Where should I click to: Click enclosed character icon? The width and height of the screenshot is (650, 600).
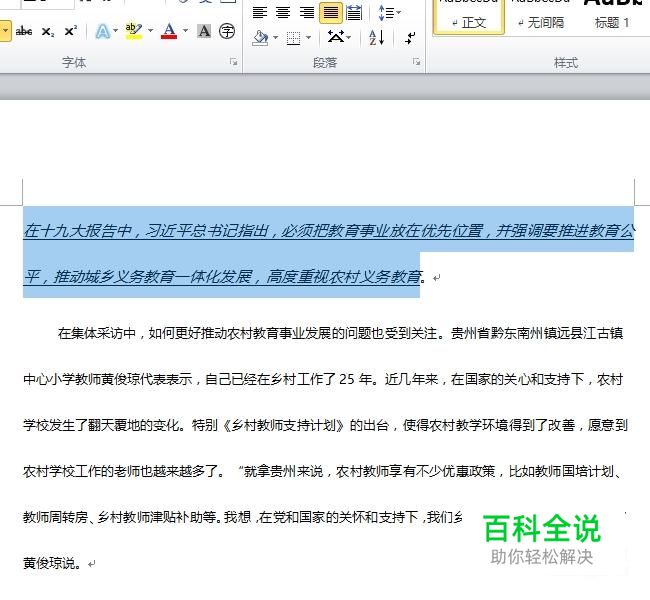(x=227, y=31)
